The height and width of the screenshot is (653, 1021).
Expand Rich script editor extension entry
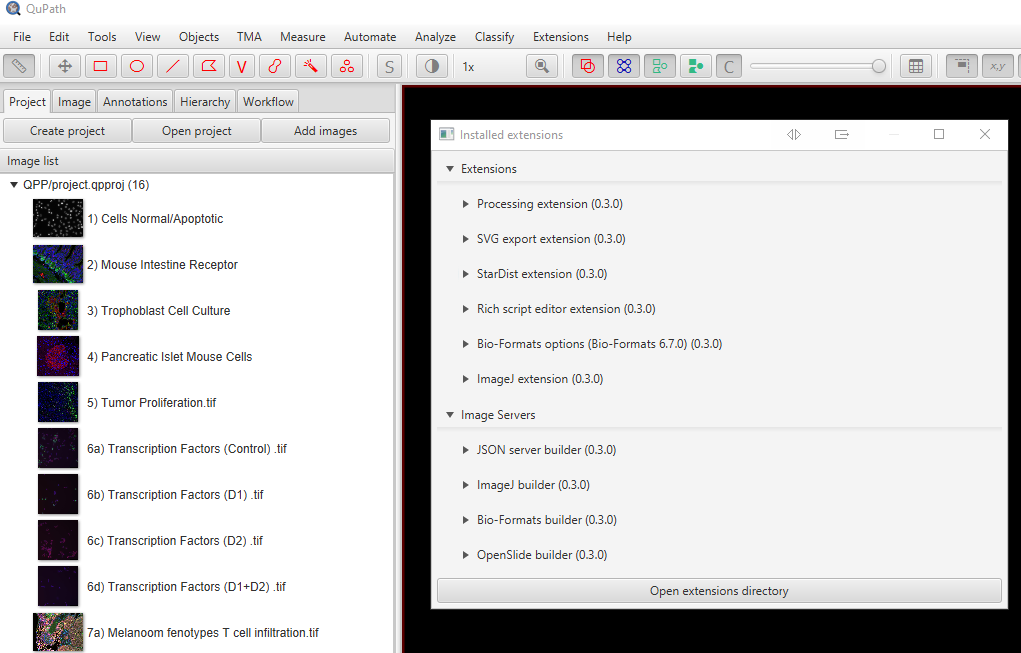coord(466,309)
